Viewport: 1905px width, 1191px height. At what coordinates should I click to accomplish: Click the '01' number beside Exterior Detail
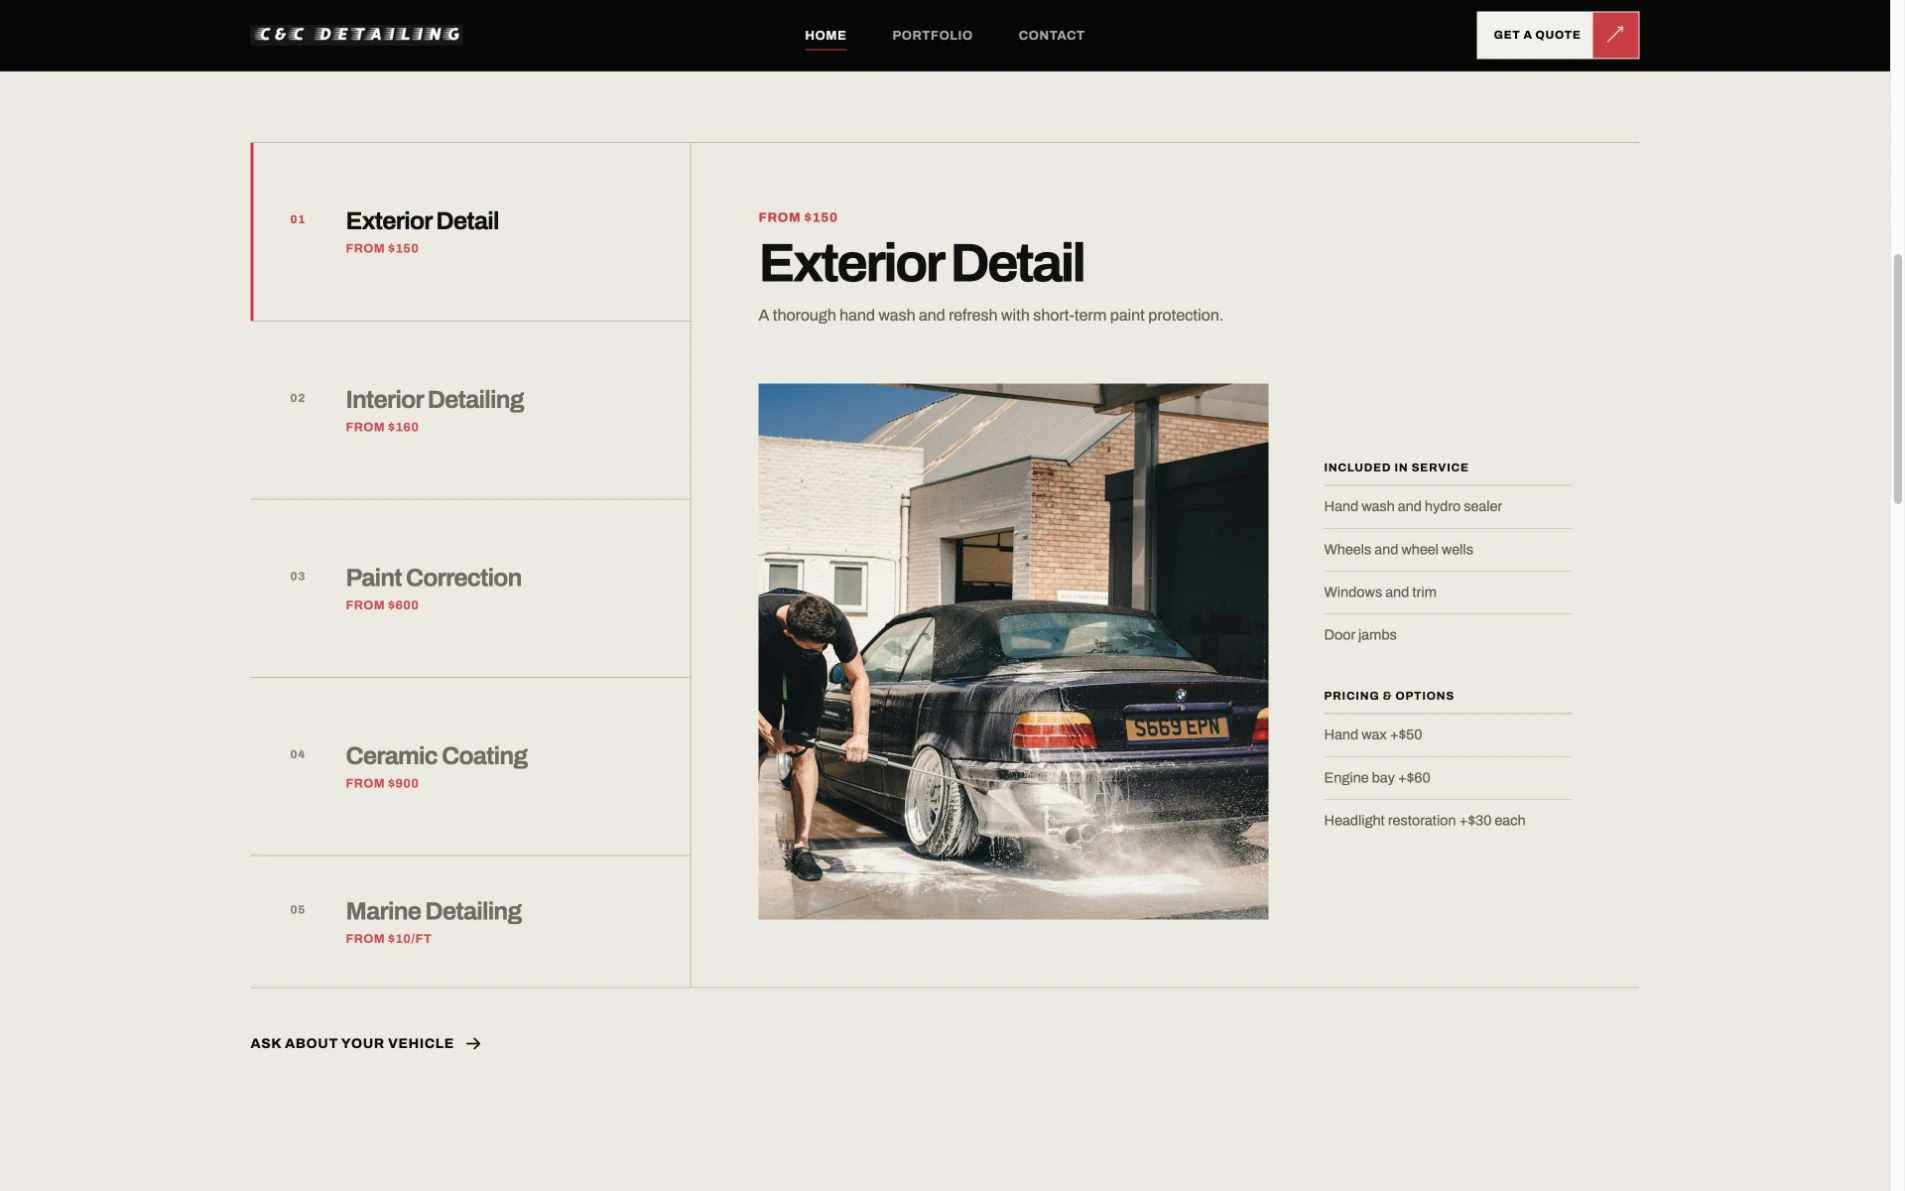pyautogui.click(x=297, y=220)
